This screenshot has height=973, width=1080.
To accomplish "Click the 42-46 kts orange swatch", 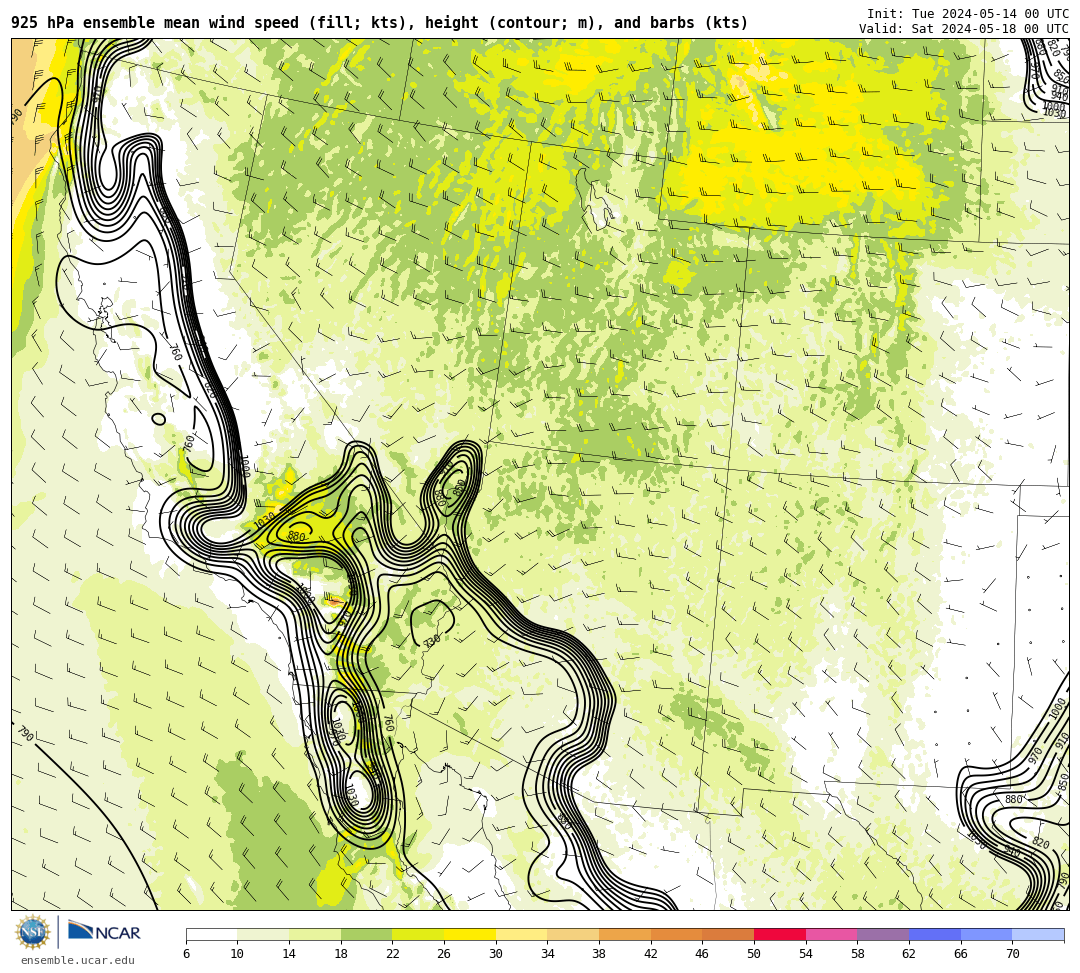I will 676,934.
